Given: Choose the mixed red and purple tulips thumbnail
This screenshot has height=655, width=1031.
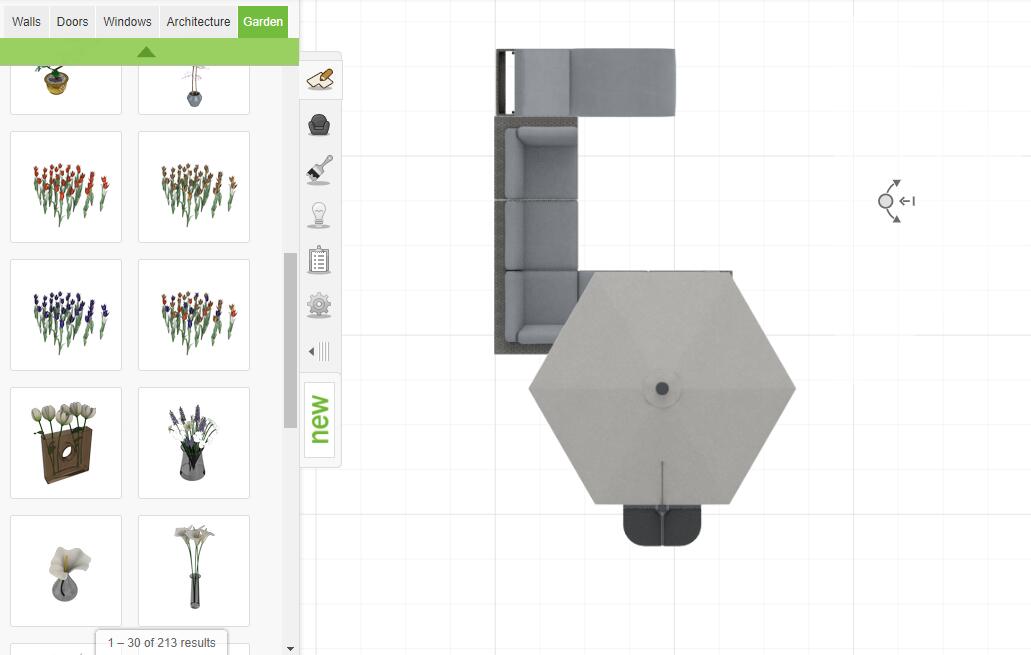Looking at the screenshot, I should (194, 315).
